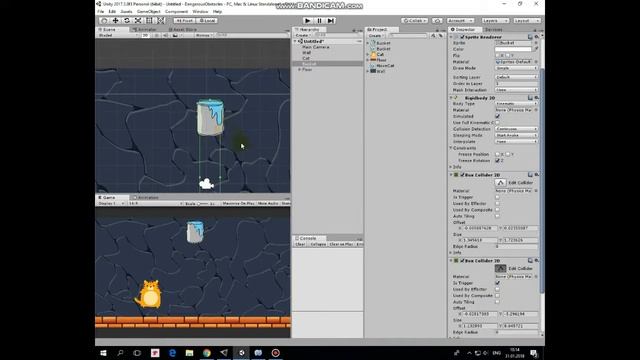
Task: Click the Step frame button
Action: click(x=331, y=20)
